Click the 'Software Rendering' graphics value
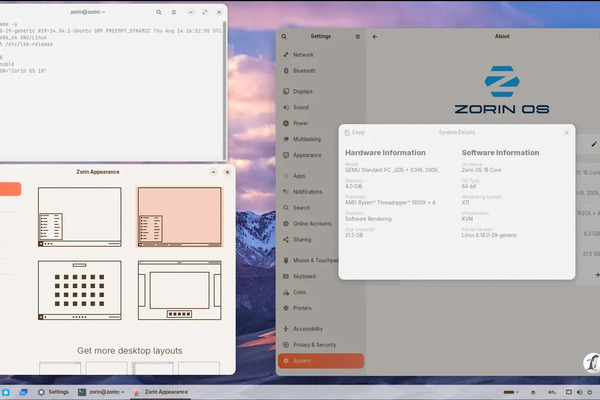This screenshot has height=400, width=600. point(368,219)
